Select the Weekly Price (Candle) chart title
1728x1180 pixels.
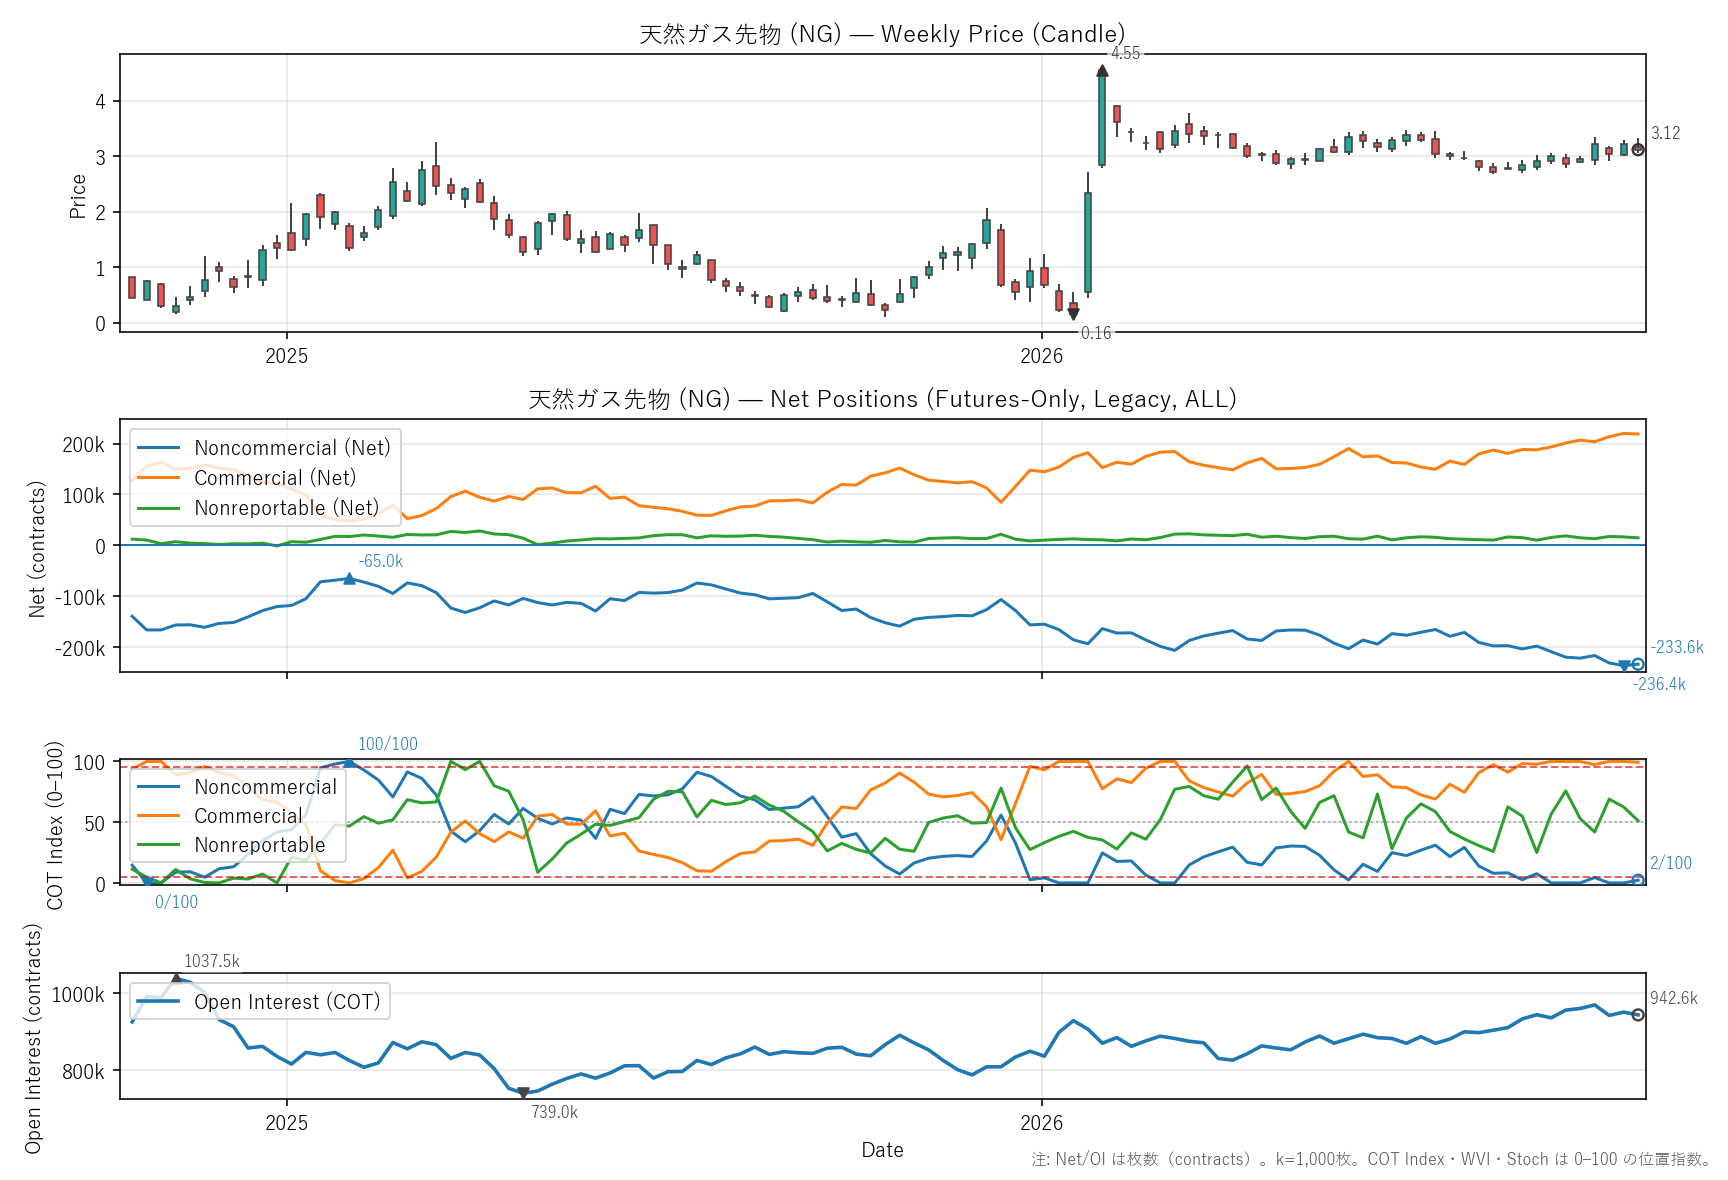pos(882,34)
